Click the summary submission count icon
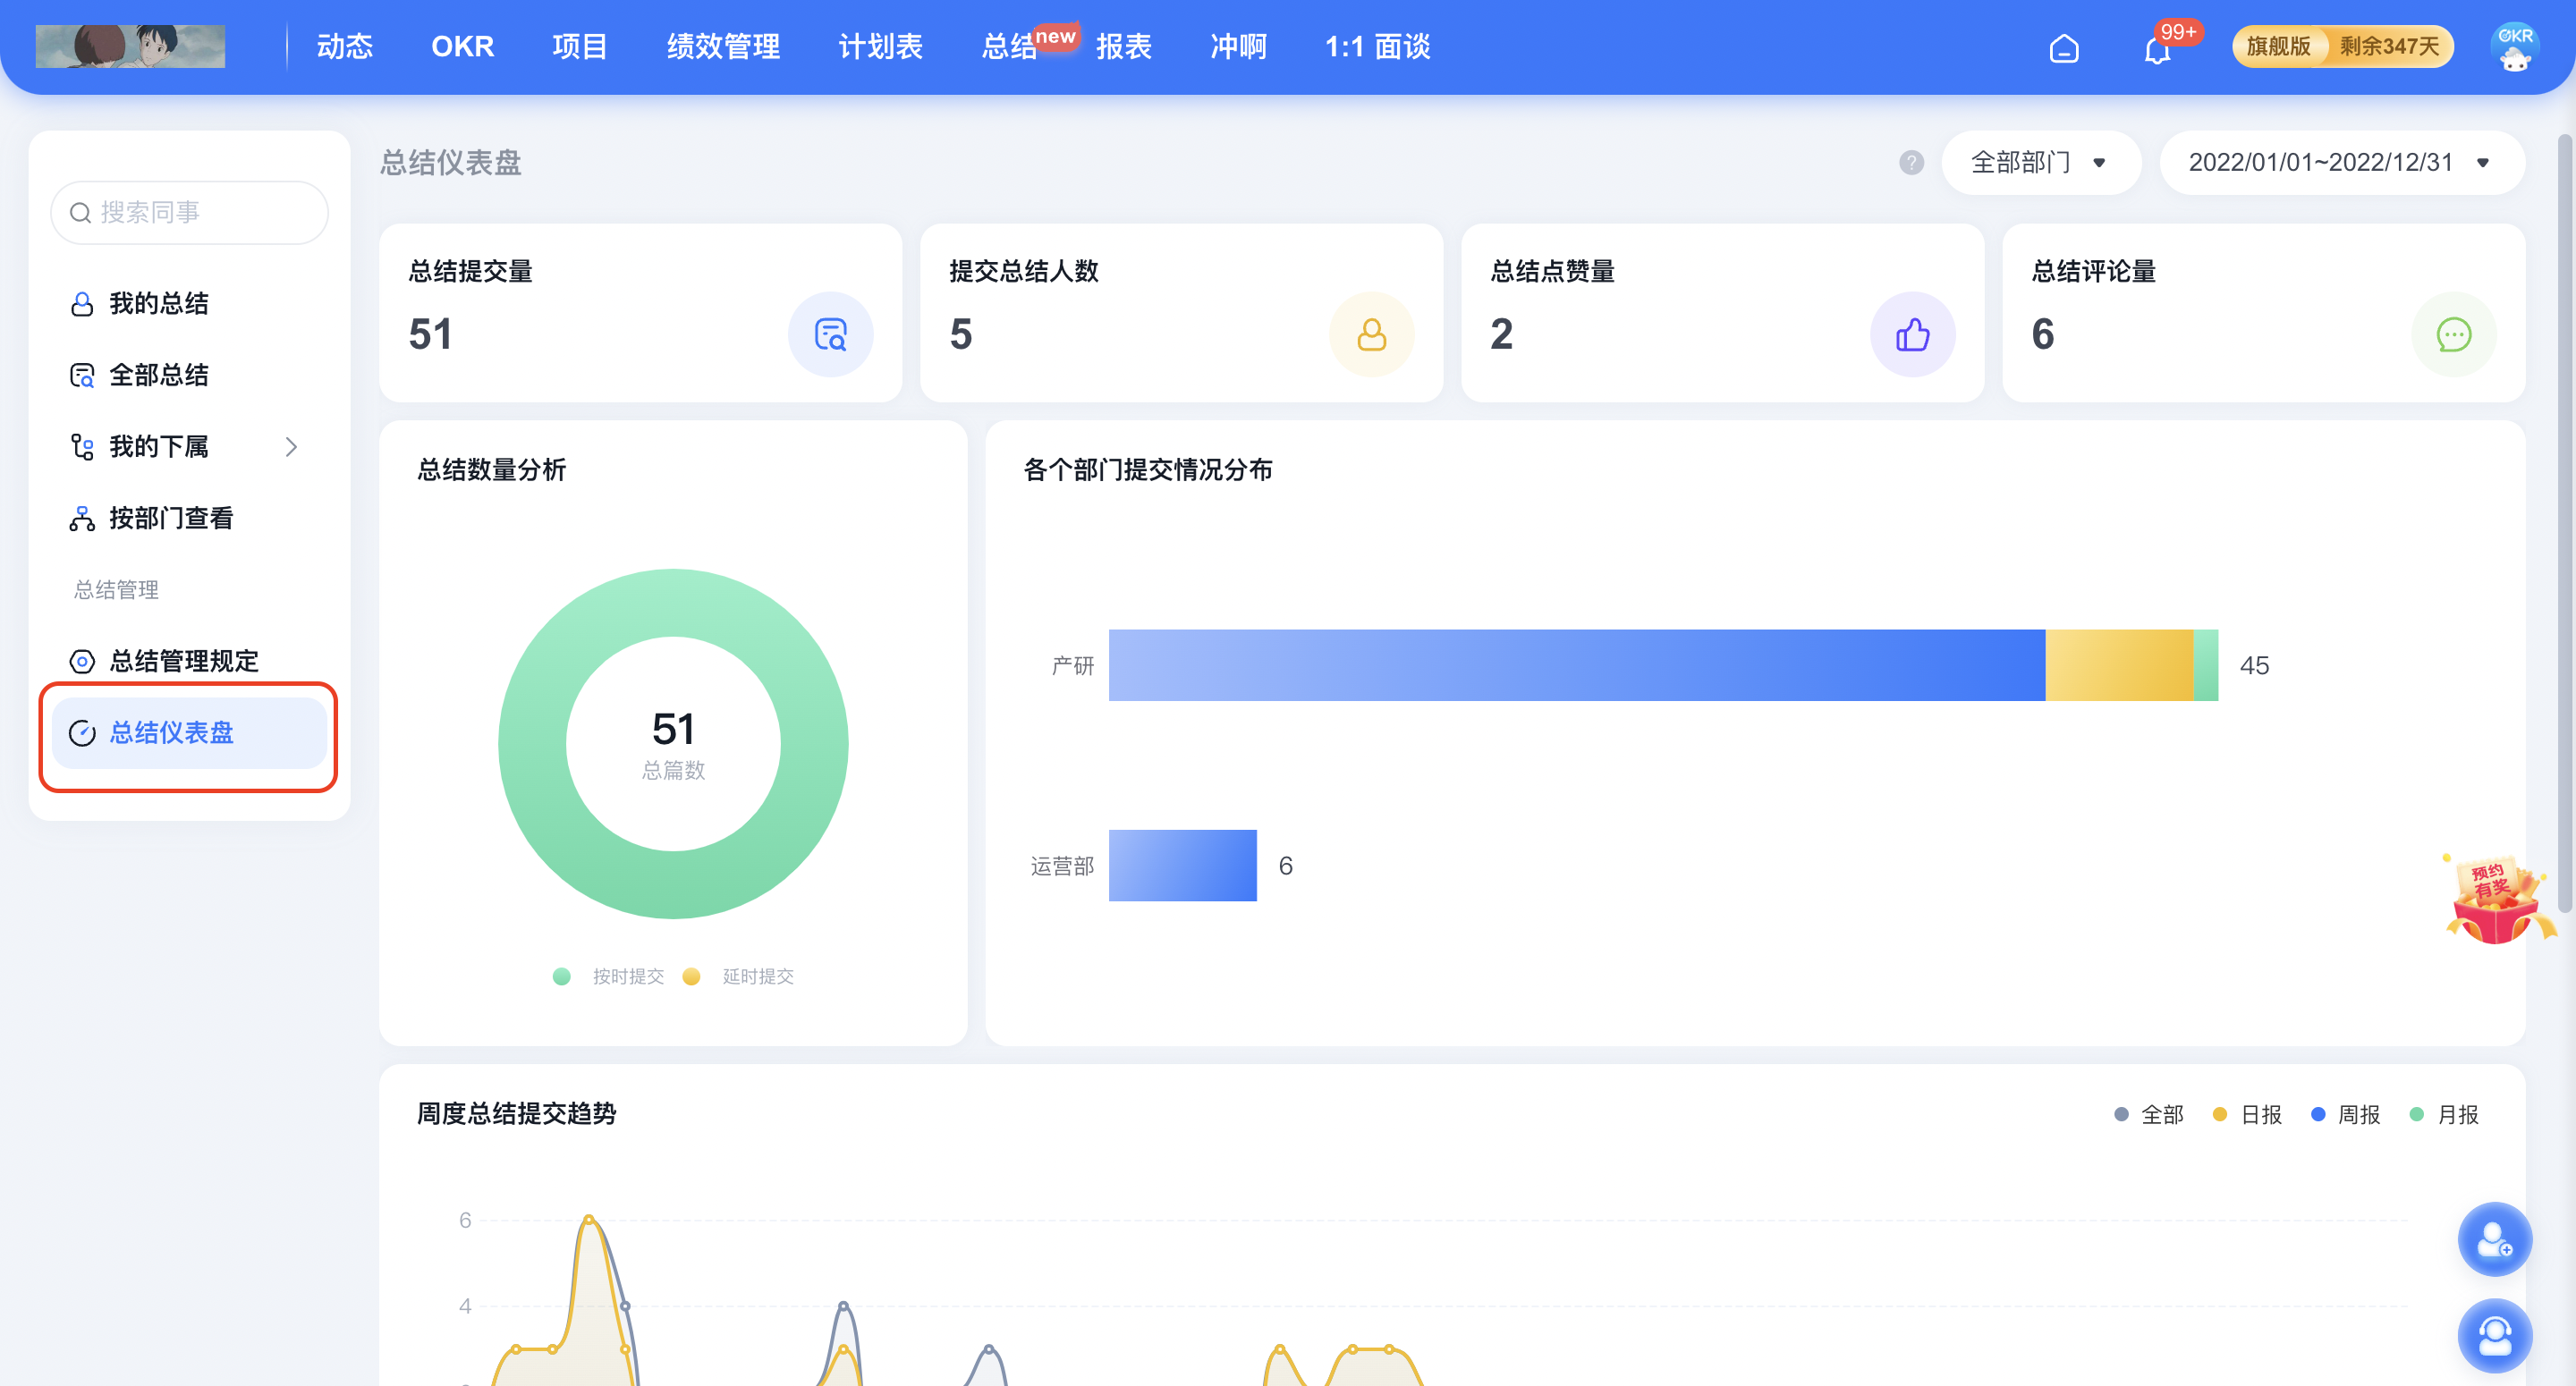 click(x=830, y=334)
